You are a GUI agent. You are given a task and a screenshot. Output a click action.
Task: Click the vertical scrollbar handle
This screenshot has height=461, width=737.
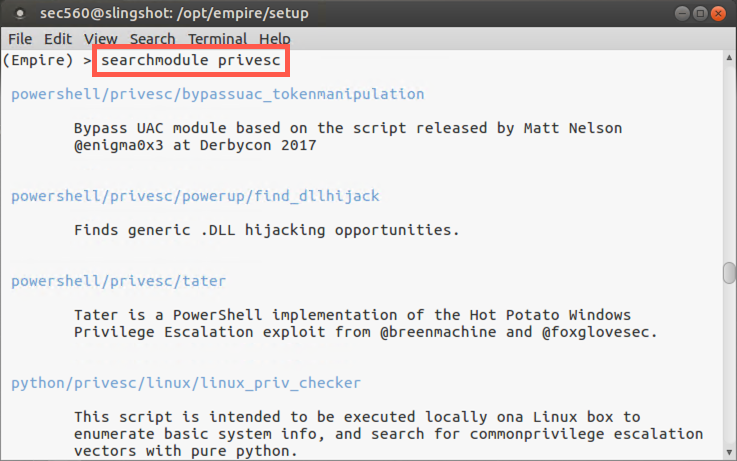(730, 273)
